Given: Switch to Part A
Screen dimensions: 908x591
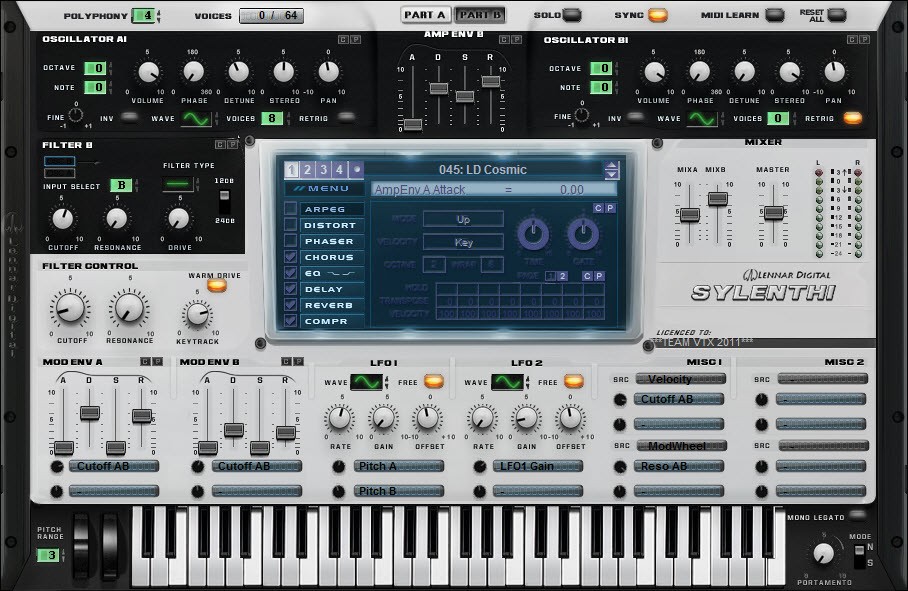Looking at the screenshot, I should point(424,15).
